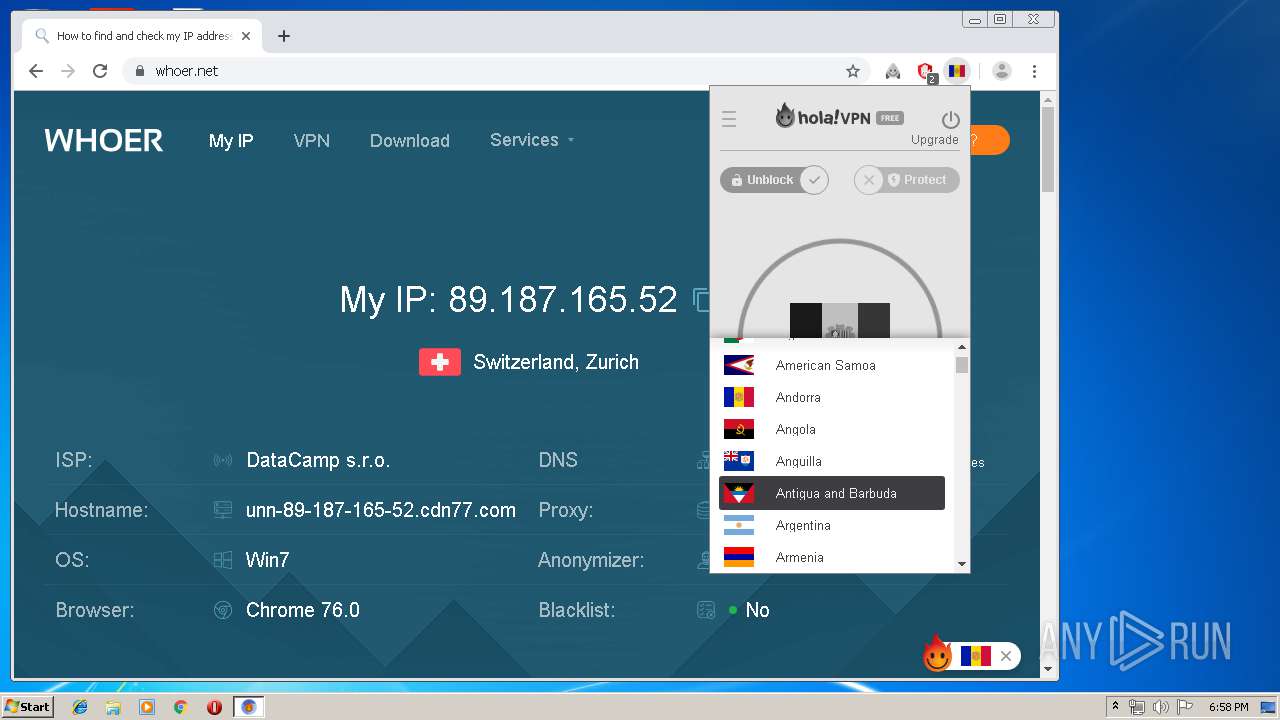Viewport: 1280px width, 720px height.
Task: Click the gray extension icon beside star
Action: pos(893,71)
